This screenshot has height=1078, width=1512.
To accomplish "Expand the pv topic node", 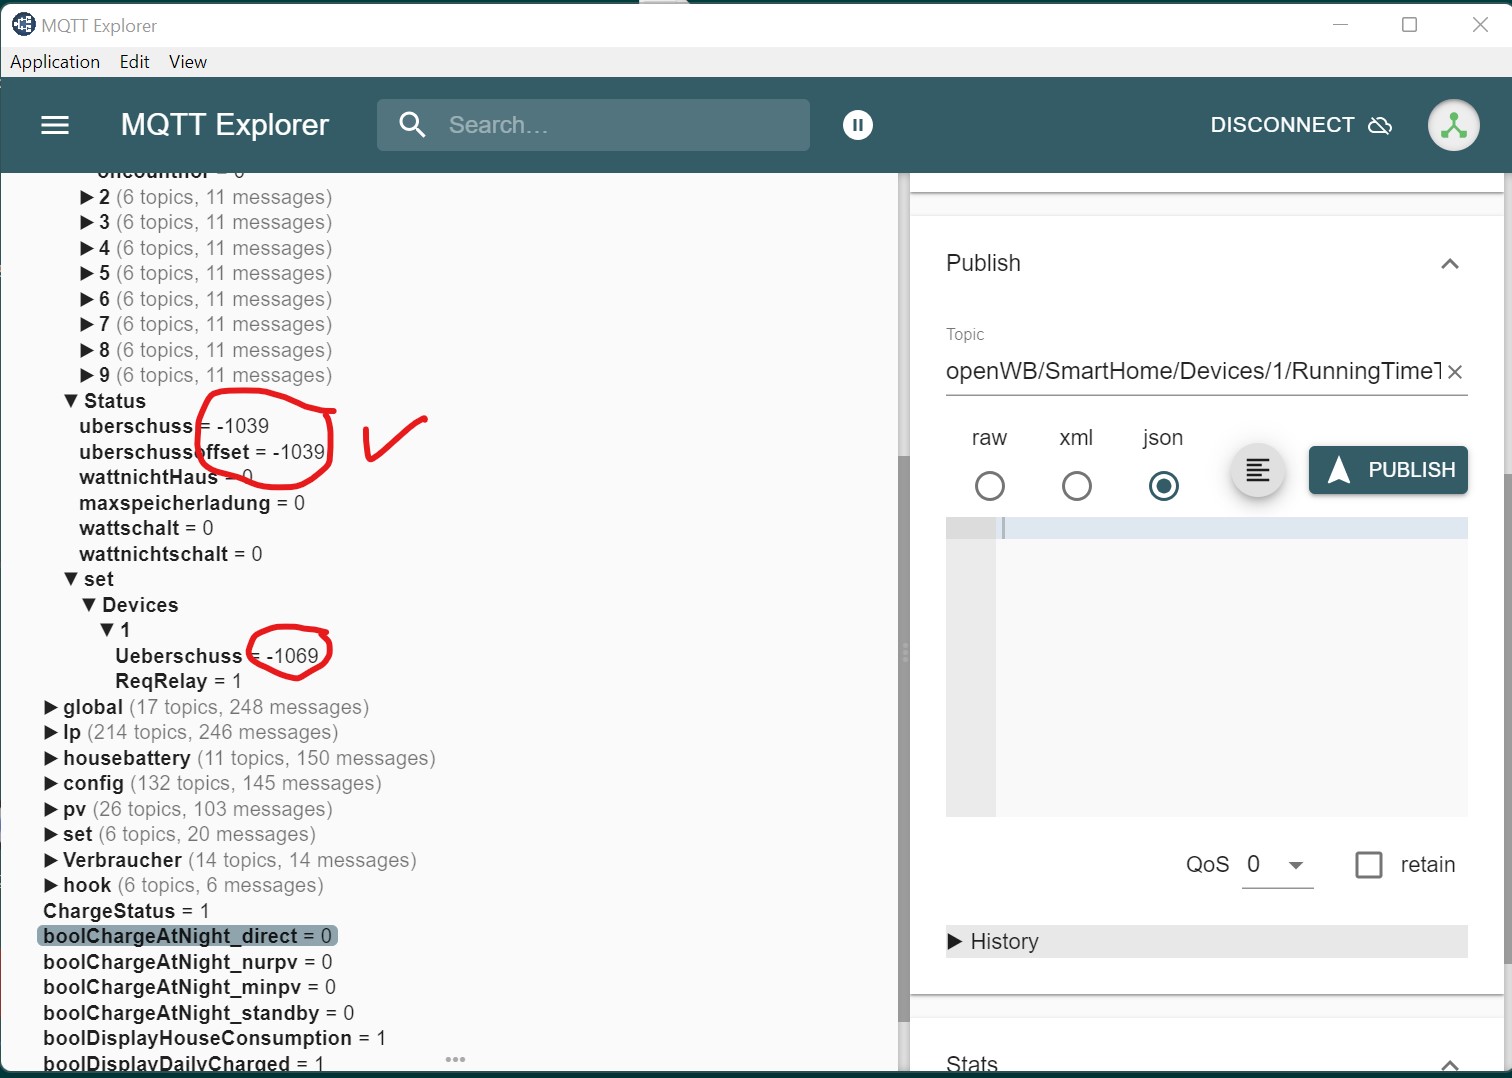I will pos(51,809).
